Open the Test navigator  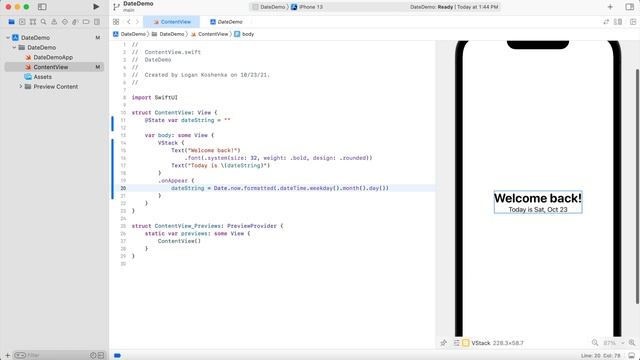pos(64,22)
